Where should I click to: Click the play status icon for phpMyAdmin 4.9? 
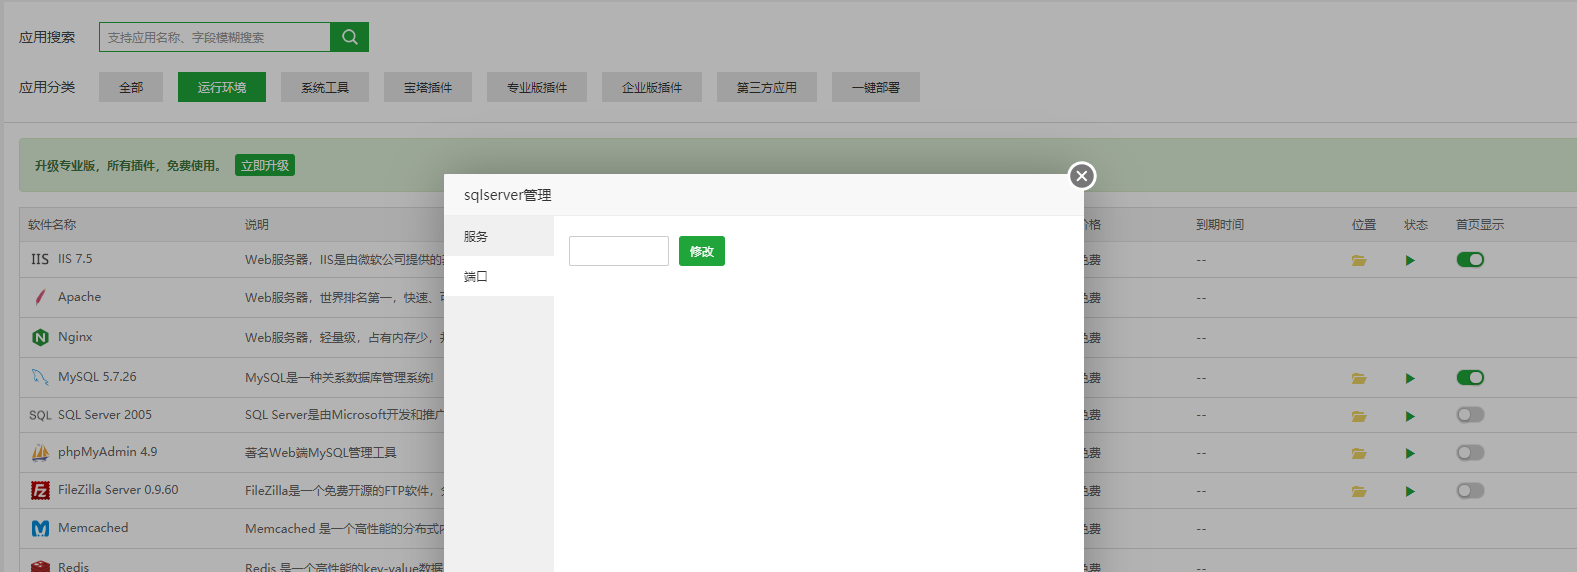pyautogui.click(x=1410, y=453)
